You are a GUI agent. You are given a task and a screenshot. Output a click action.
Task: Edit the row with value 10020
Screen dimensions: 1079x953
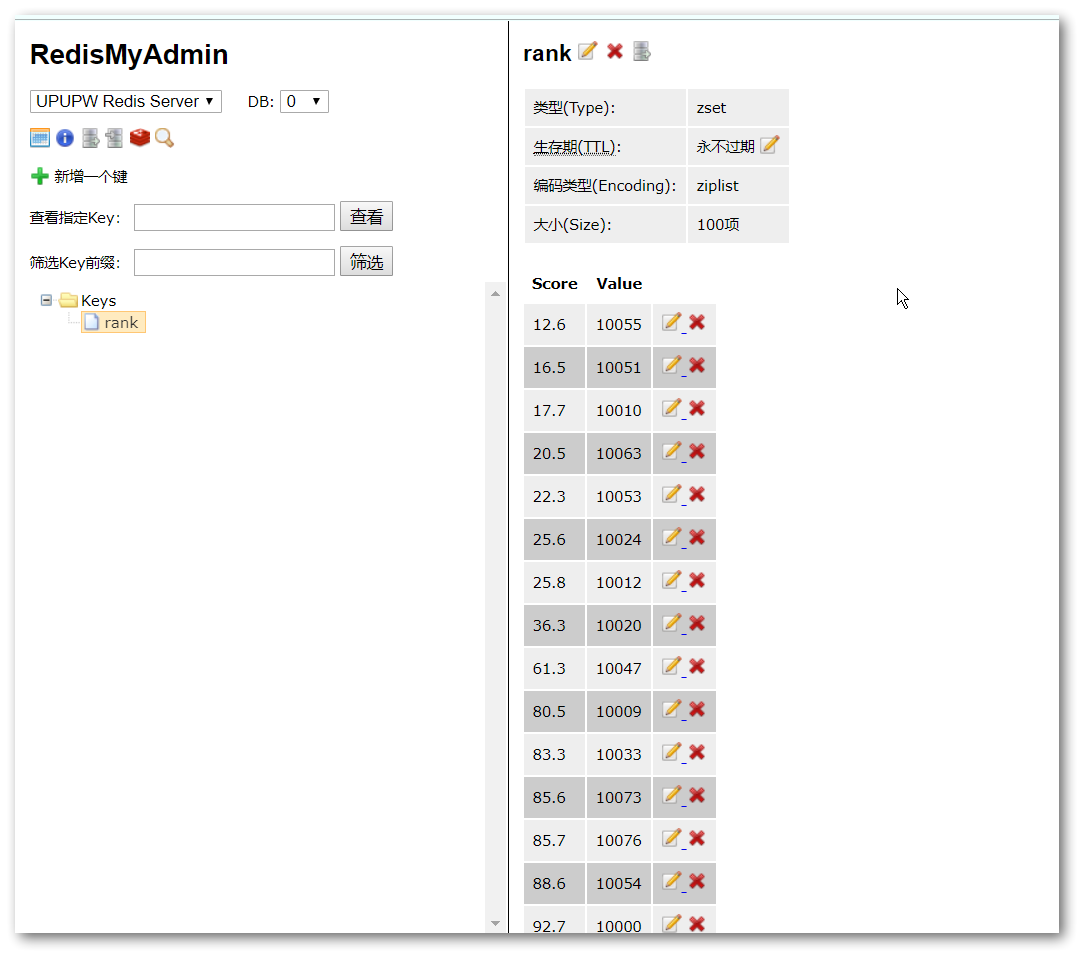point(672,624)
